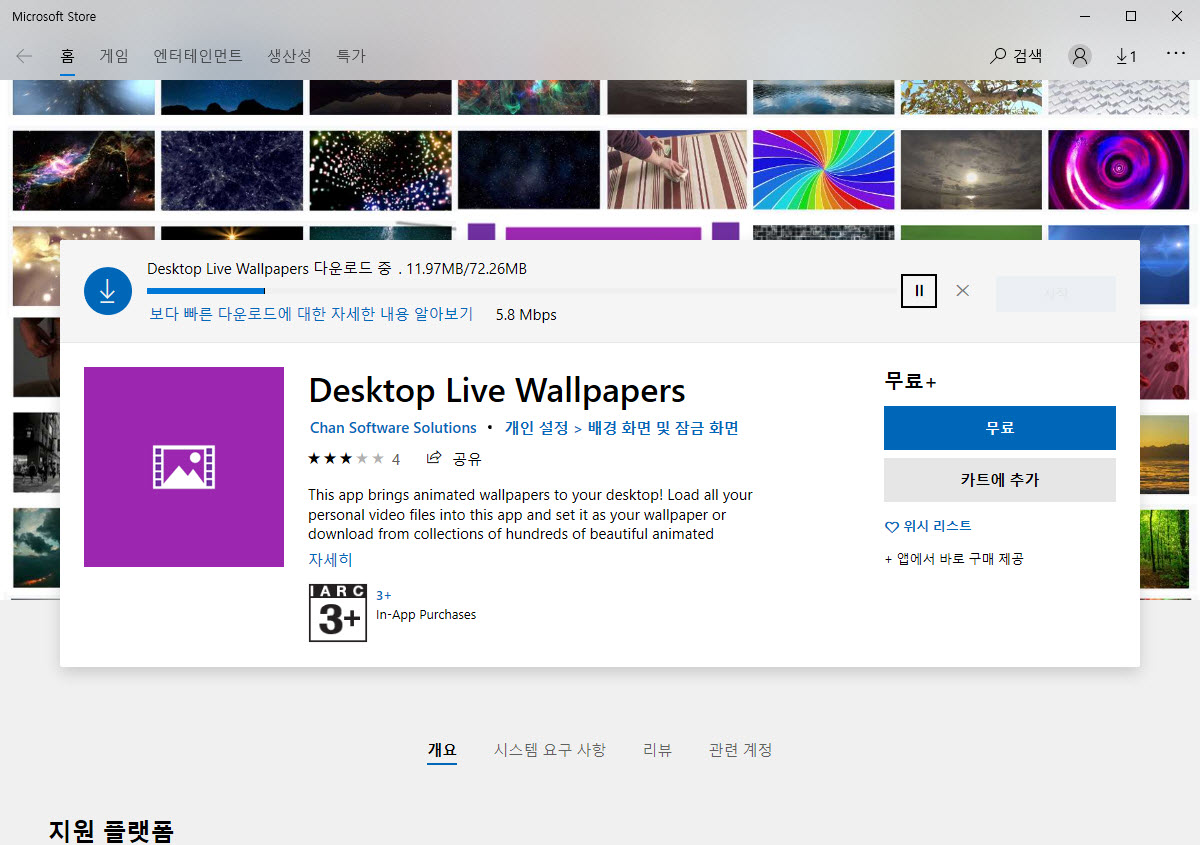Click the blue 무료 button
The height and width of the screenshot is (845, 1200).
coord(1000,428)
